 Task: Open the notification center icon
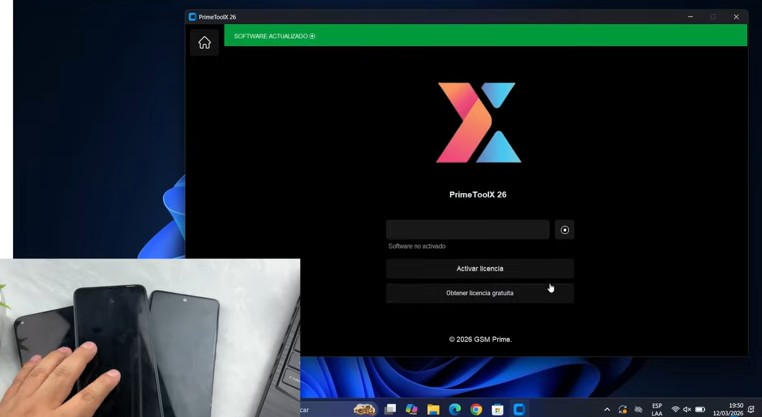coord(751,409)
